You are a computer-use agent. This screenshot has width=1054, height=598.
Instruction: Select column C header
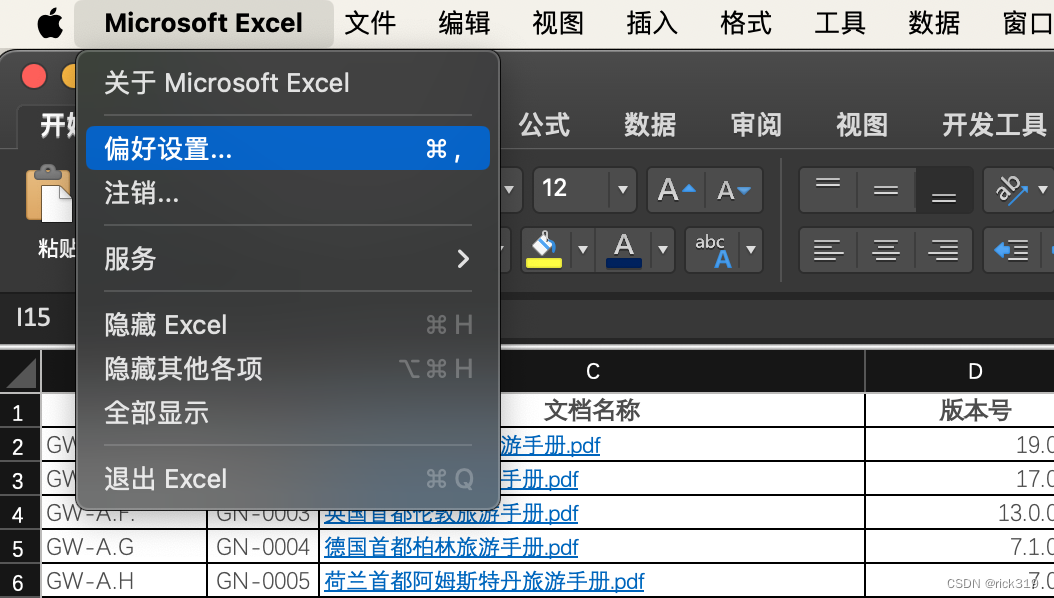point(593,372)
